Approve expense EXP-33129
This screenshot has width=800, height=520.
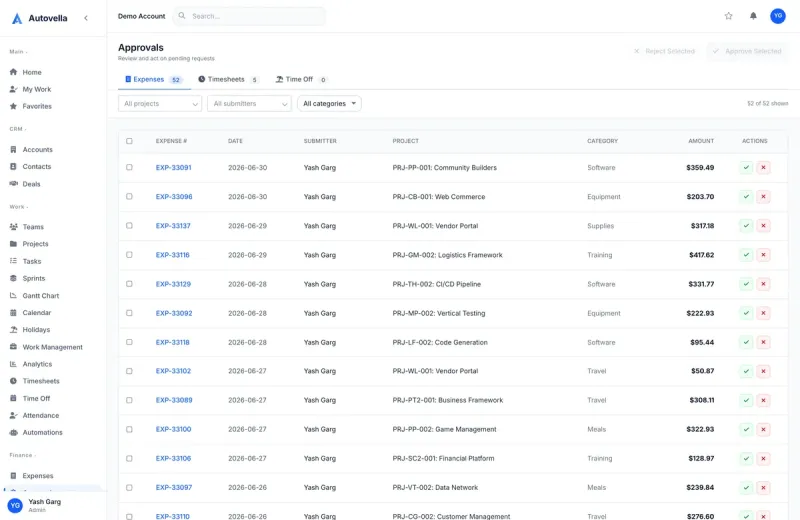tap(746, 284)
